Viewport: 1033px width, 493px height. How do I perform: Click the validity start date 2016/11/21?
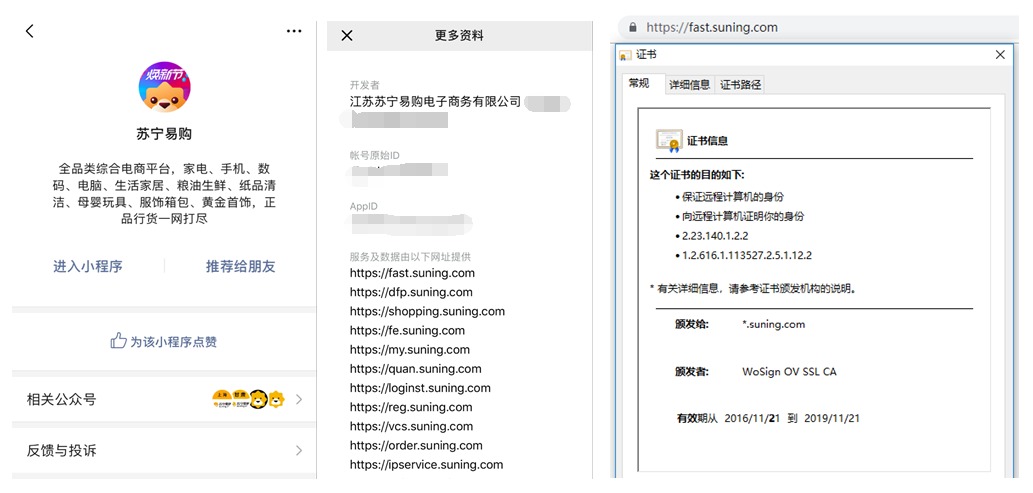point(752,418)
